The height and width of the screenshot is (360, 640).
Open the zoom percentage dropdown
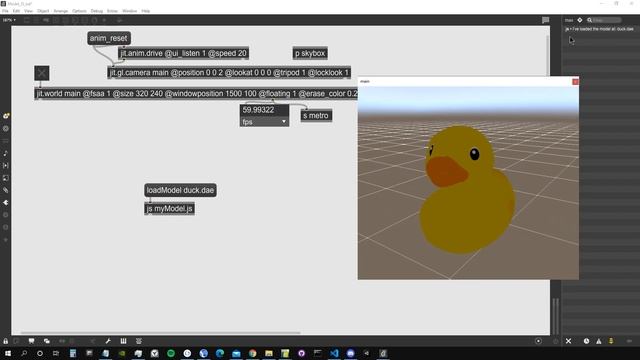pos(9,20)
